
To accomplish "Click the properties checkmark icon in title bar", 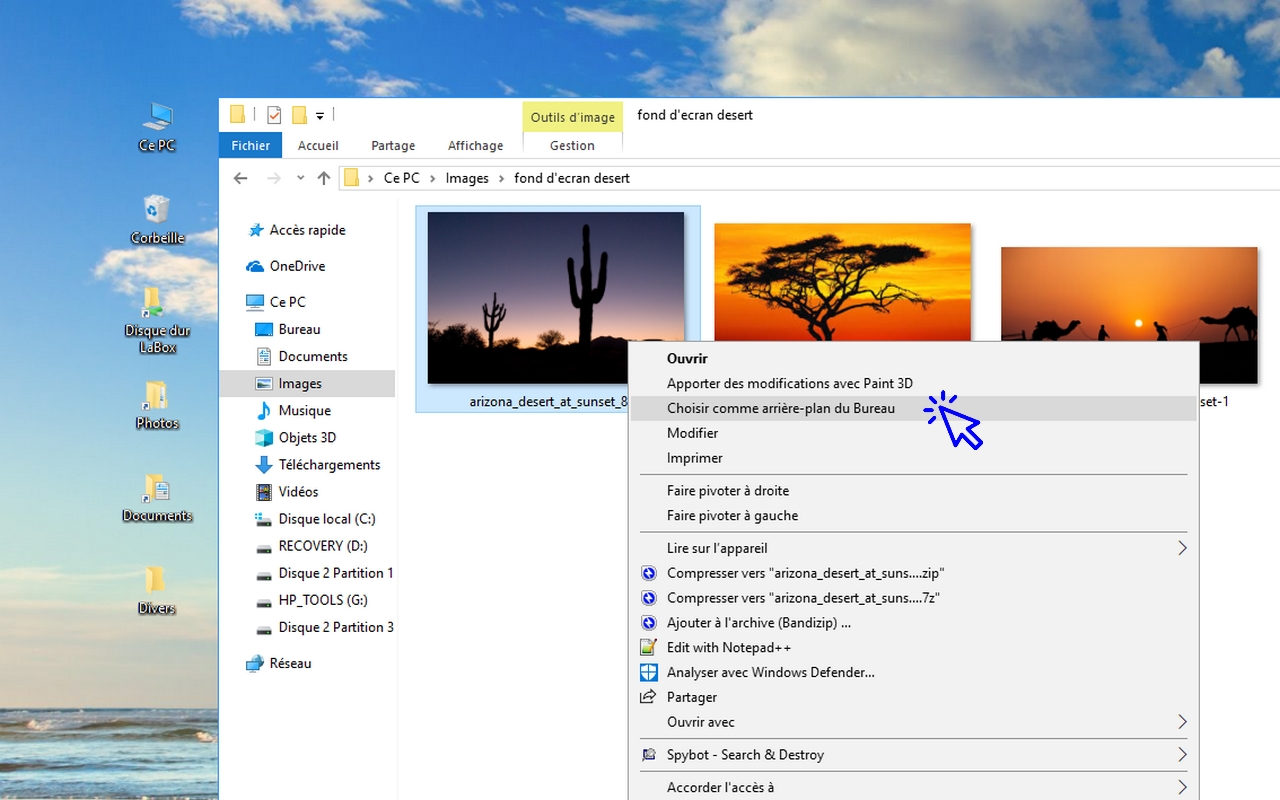I will pyautogui.click(x=274, y=115).
